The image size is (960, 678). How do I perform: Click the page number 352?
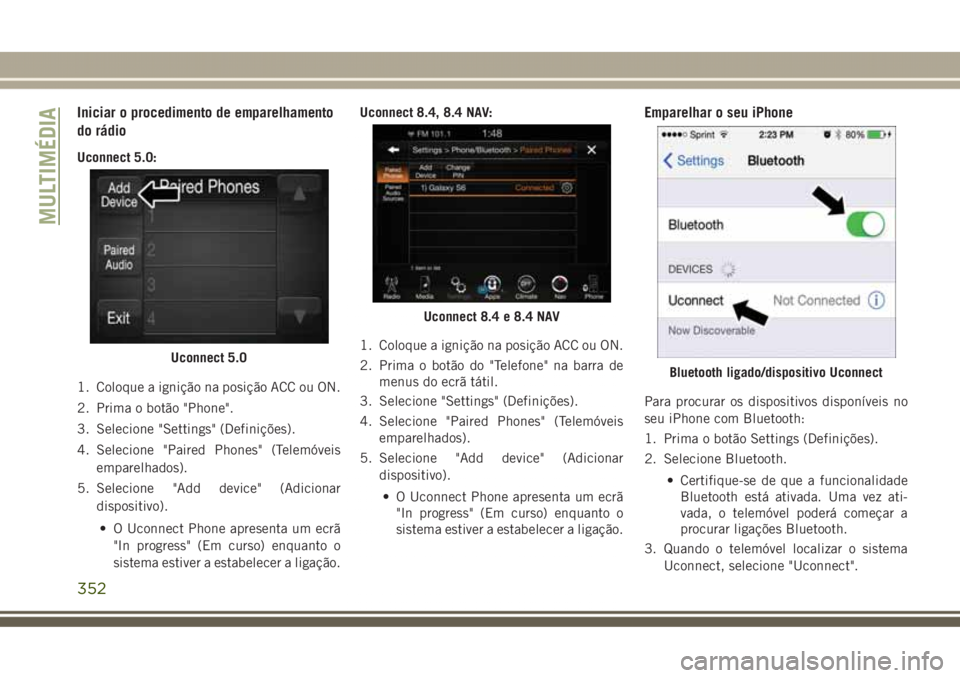coord(92,589)
